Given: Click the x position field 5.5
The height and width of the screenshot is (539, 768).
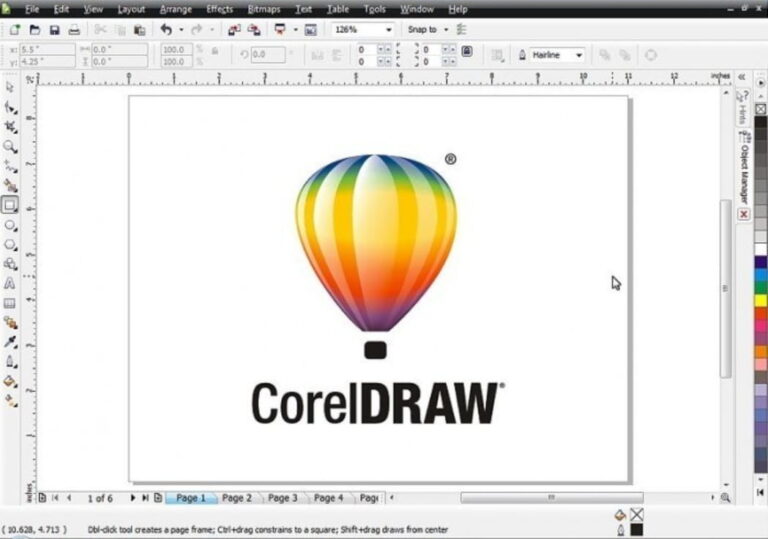Looking at the screenshot, I should [47, 49].
